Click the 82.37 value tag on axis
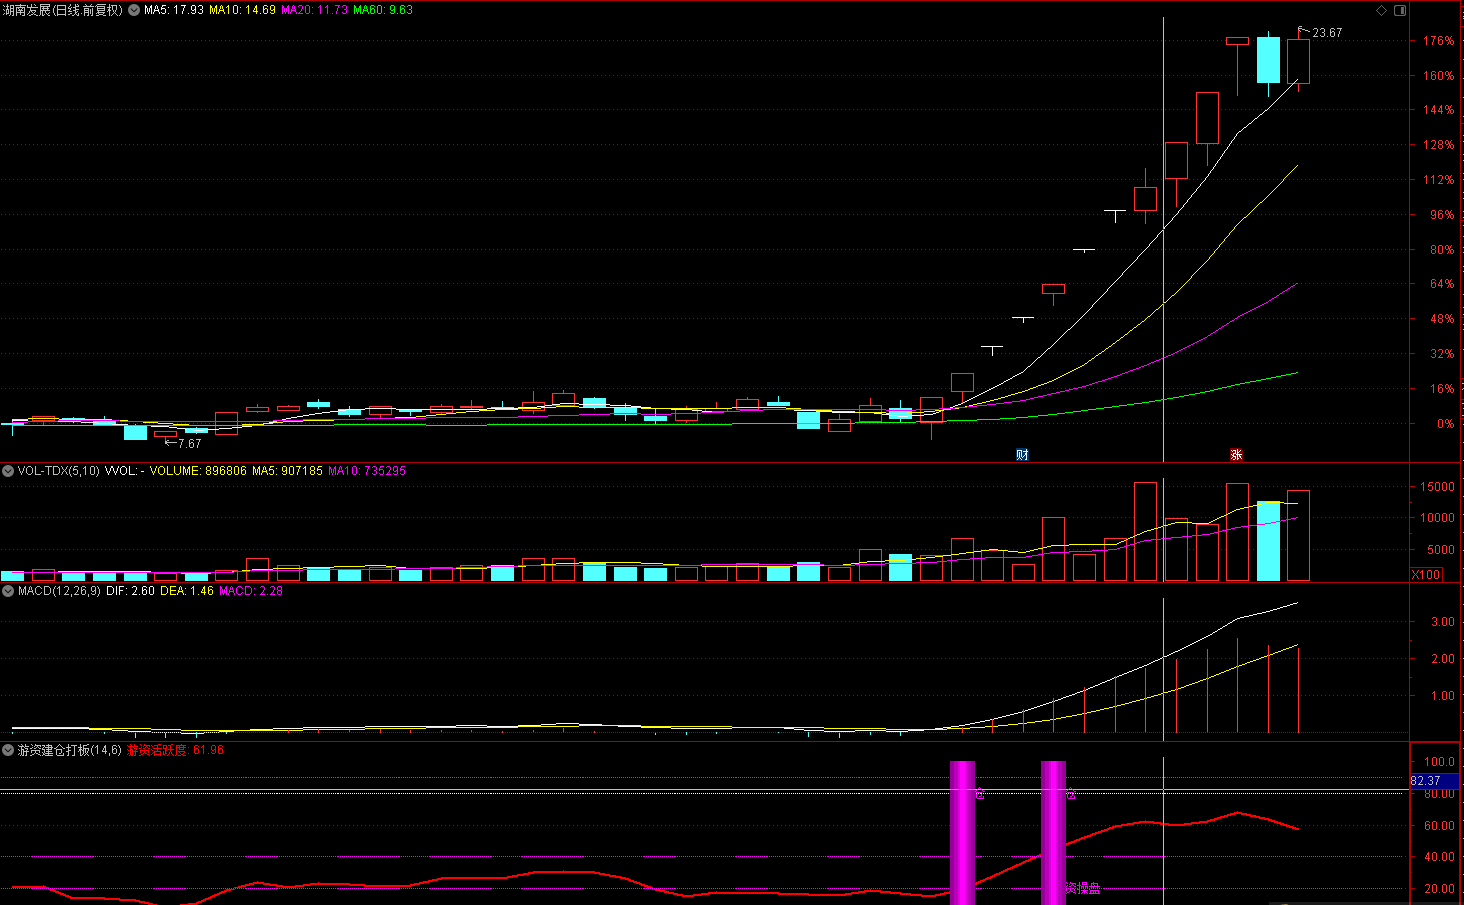This screenshot has width=1464, height=905. point(1426,781)
